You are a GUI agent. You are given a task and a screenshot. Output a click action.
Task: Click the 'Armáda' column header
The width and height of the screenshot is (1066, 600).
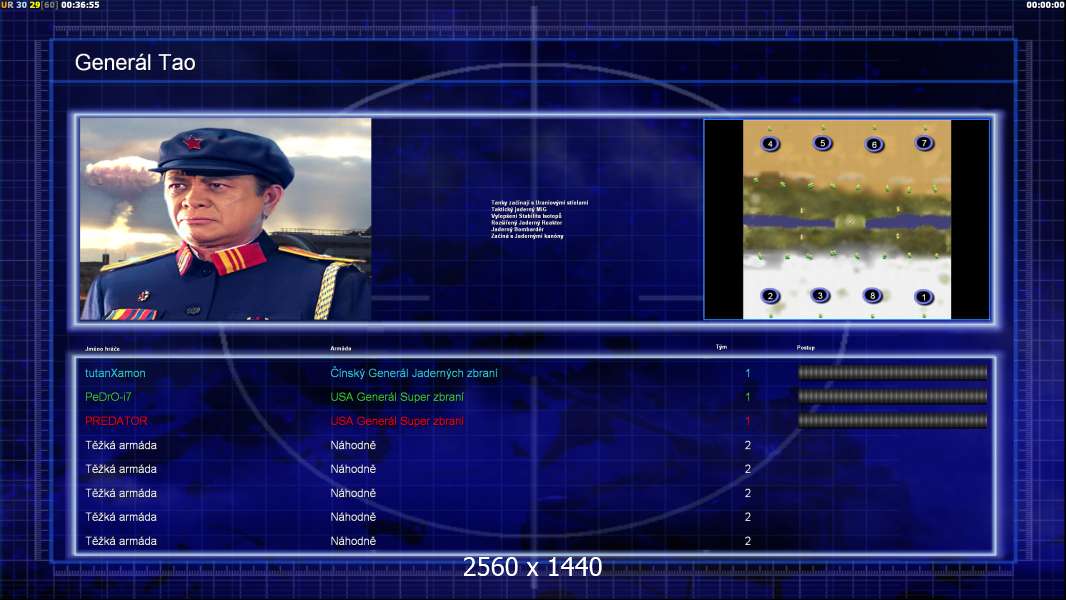click(341, 349)
